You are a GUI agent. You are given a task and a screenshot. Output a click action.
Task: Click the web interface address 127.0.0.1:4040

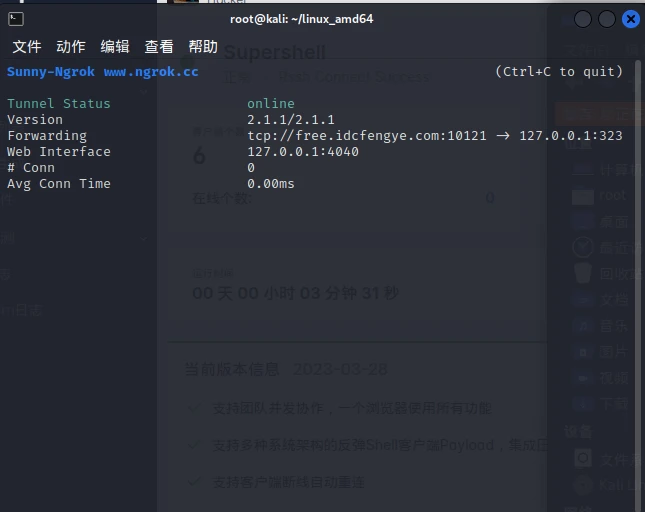(x=303, y=152)
